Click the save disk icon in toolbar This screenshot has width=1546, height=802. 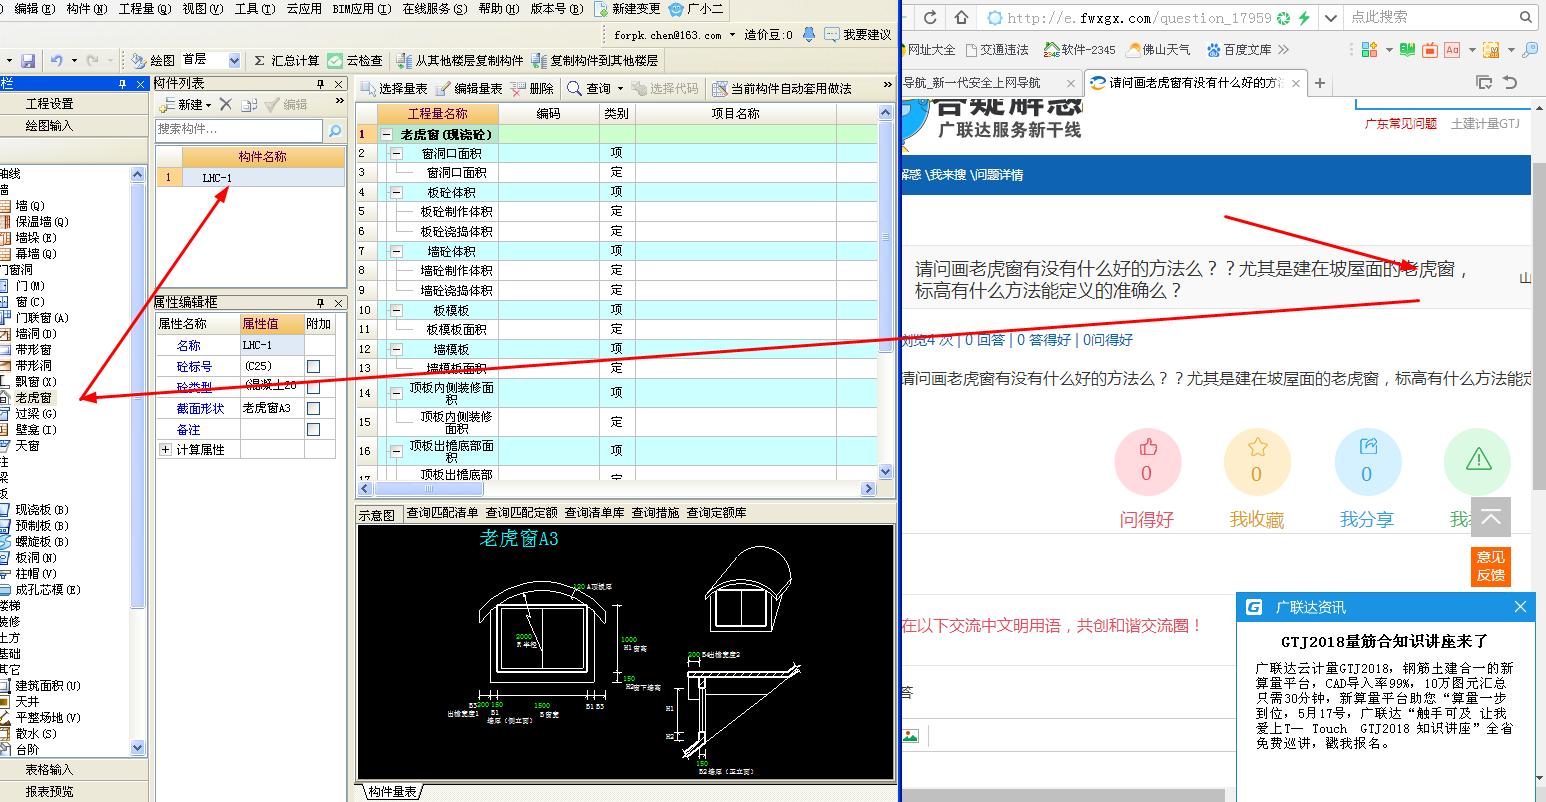[x=28, y=61]
